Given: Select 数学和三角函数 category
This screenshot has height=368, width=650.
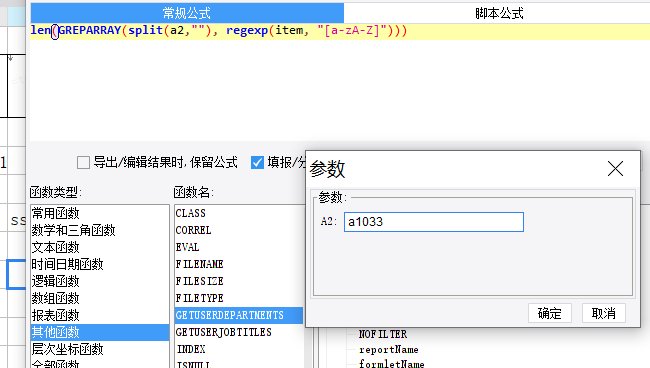Looking at the screenshot, I should click(99, 230).
